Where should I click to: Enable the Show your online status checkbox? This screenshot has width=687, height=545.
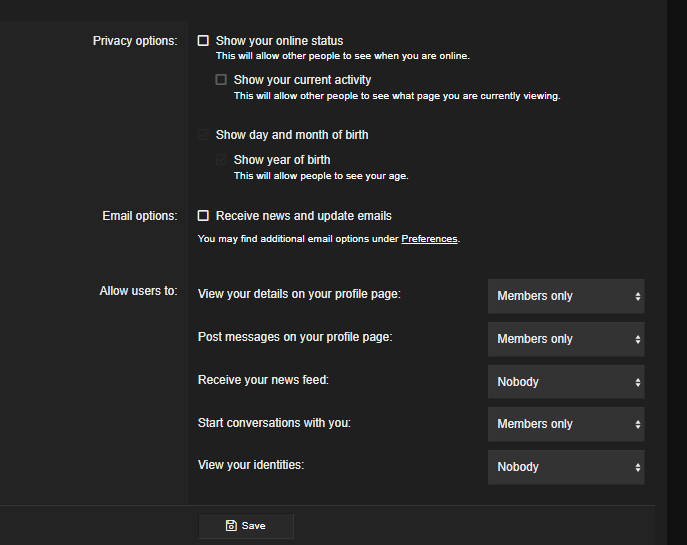tap(204, 41)
